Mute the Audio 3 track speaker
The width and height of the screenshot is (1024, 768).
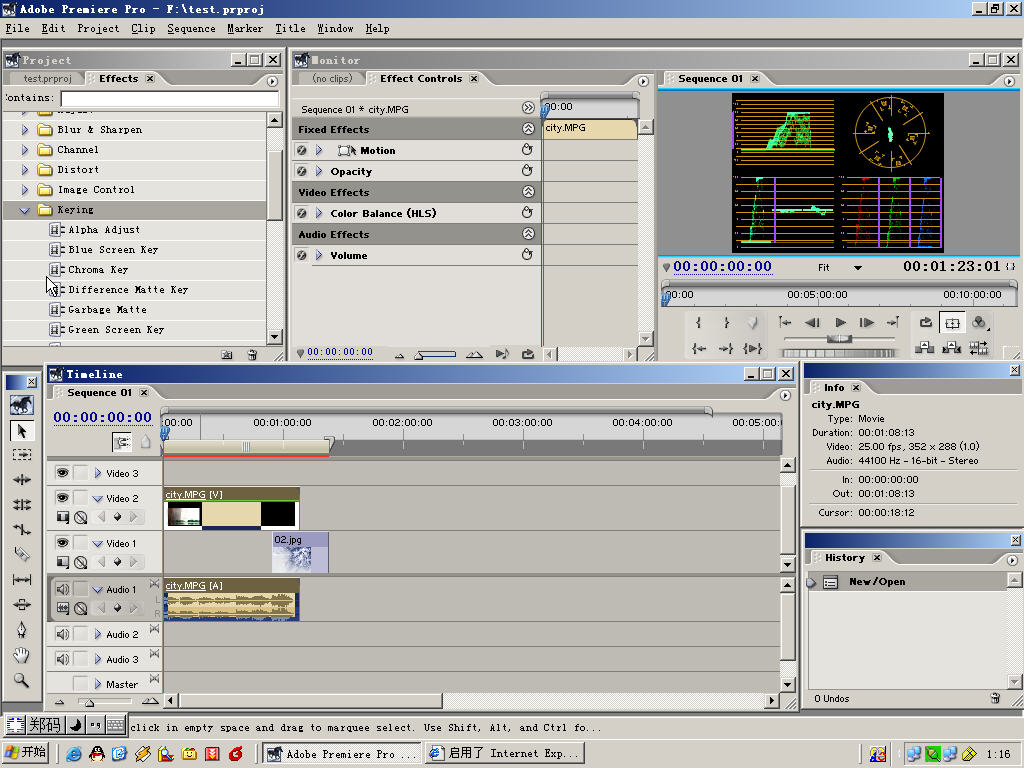(62, 659)
